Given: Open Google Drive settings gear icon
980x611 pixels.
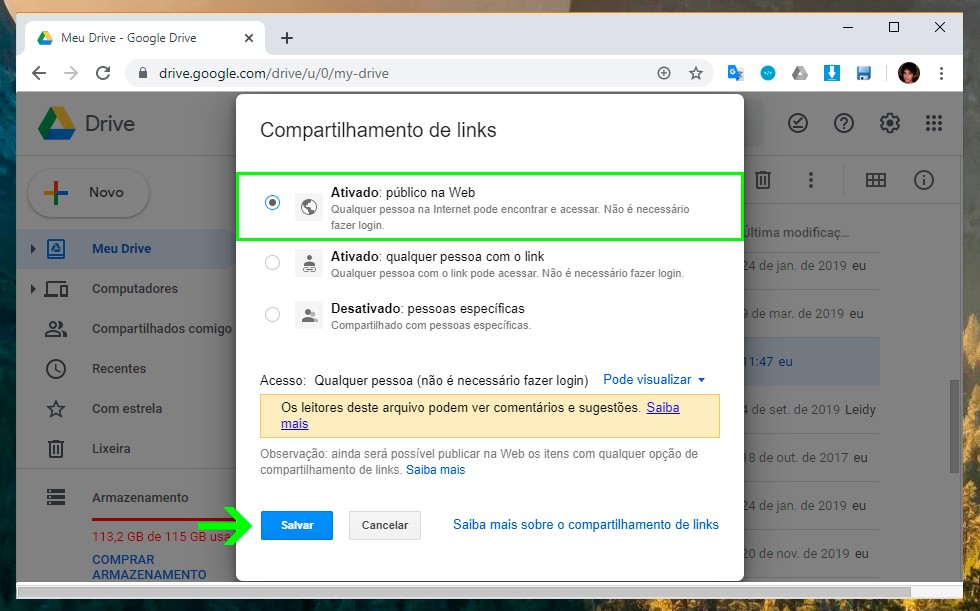Looking at the screenshot, I should point(889,123).
